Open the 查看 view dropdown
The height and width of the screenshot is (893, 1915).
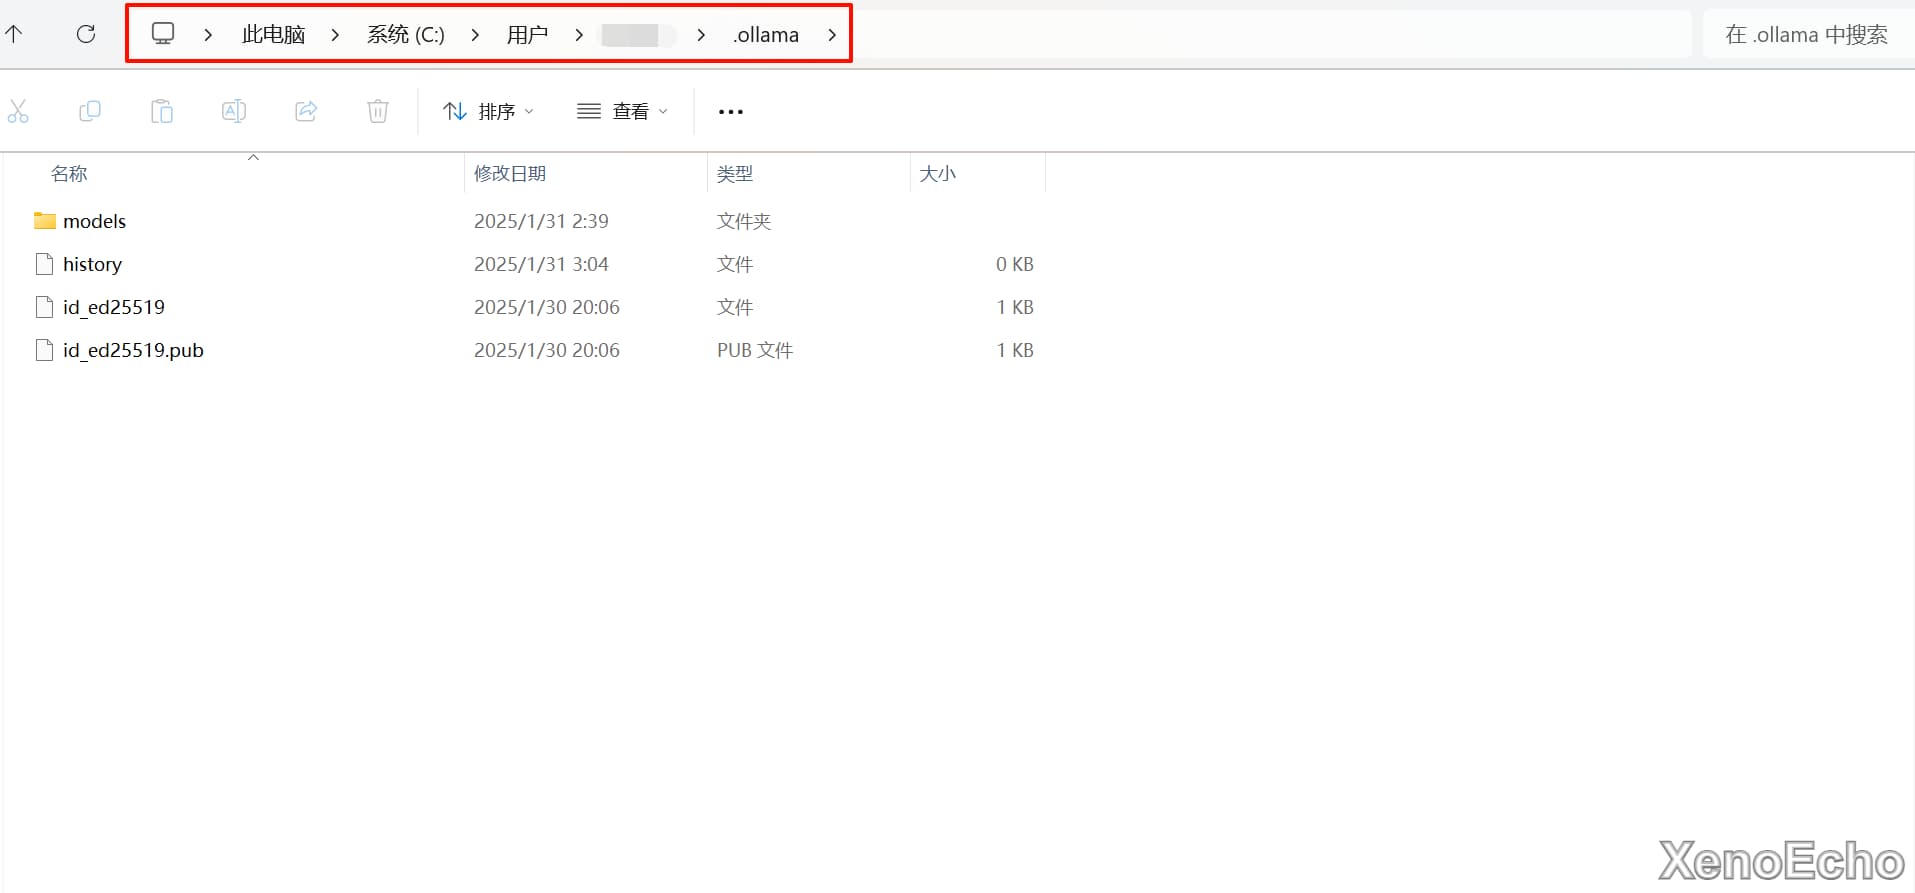[622, 111]
